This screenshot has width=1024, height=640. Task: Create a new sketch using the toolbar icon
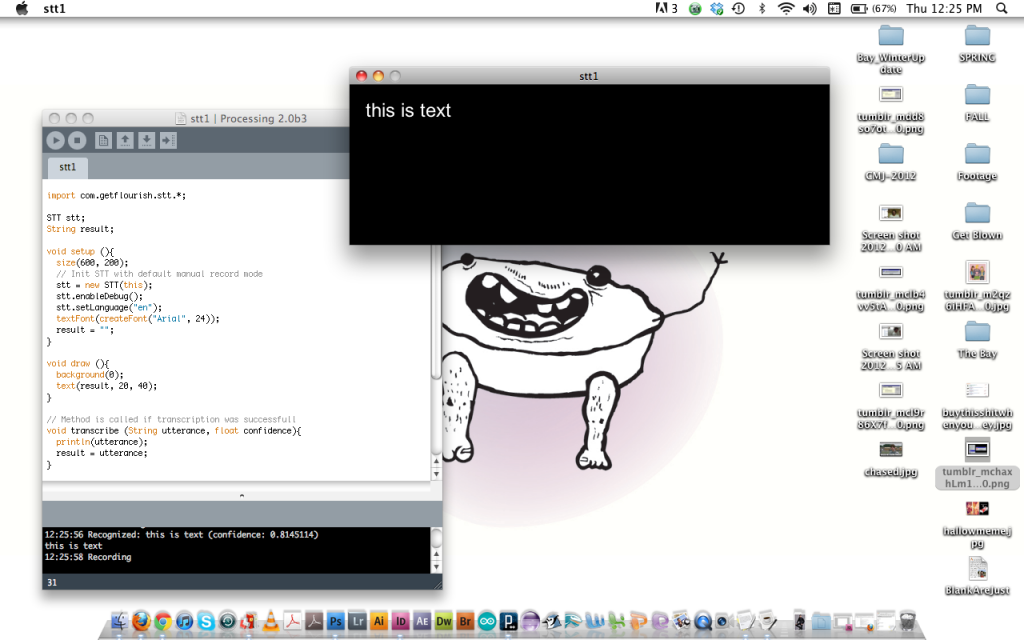coord(103,140)
